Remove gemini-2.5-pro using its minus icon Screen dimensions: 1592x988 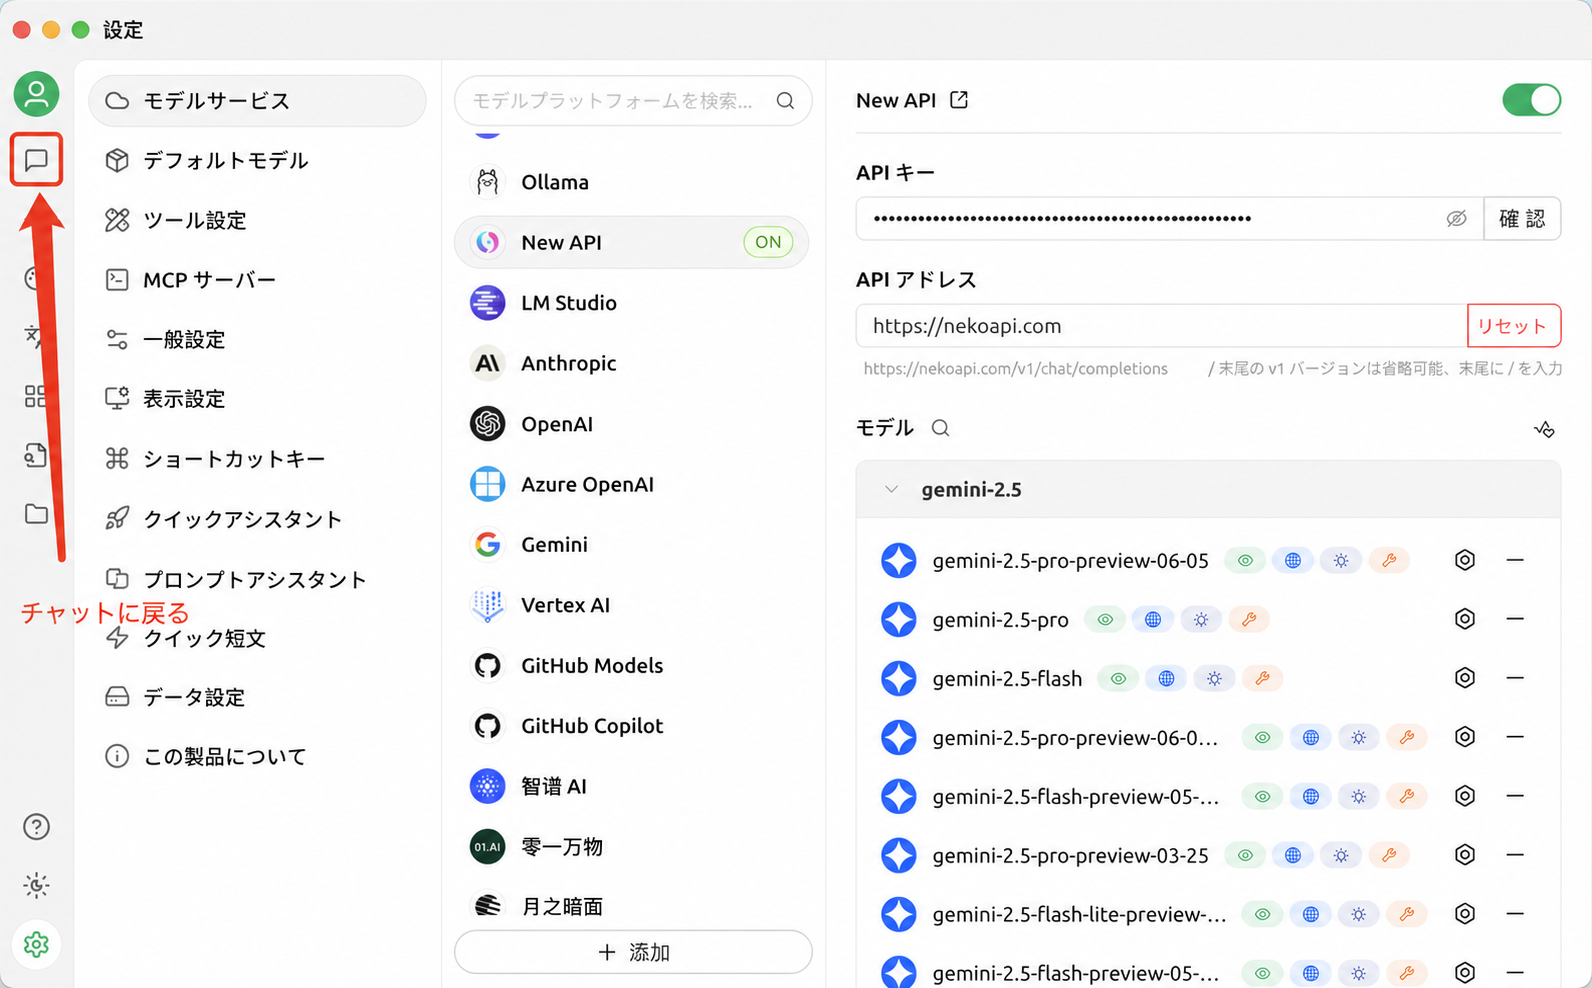pos(1515,619)
